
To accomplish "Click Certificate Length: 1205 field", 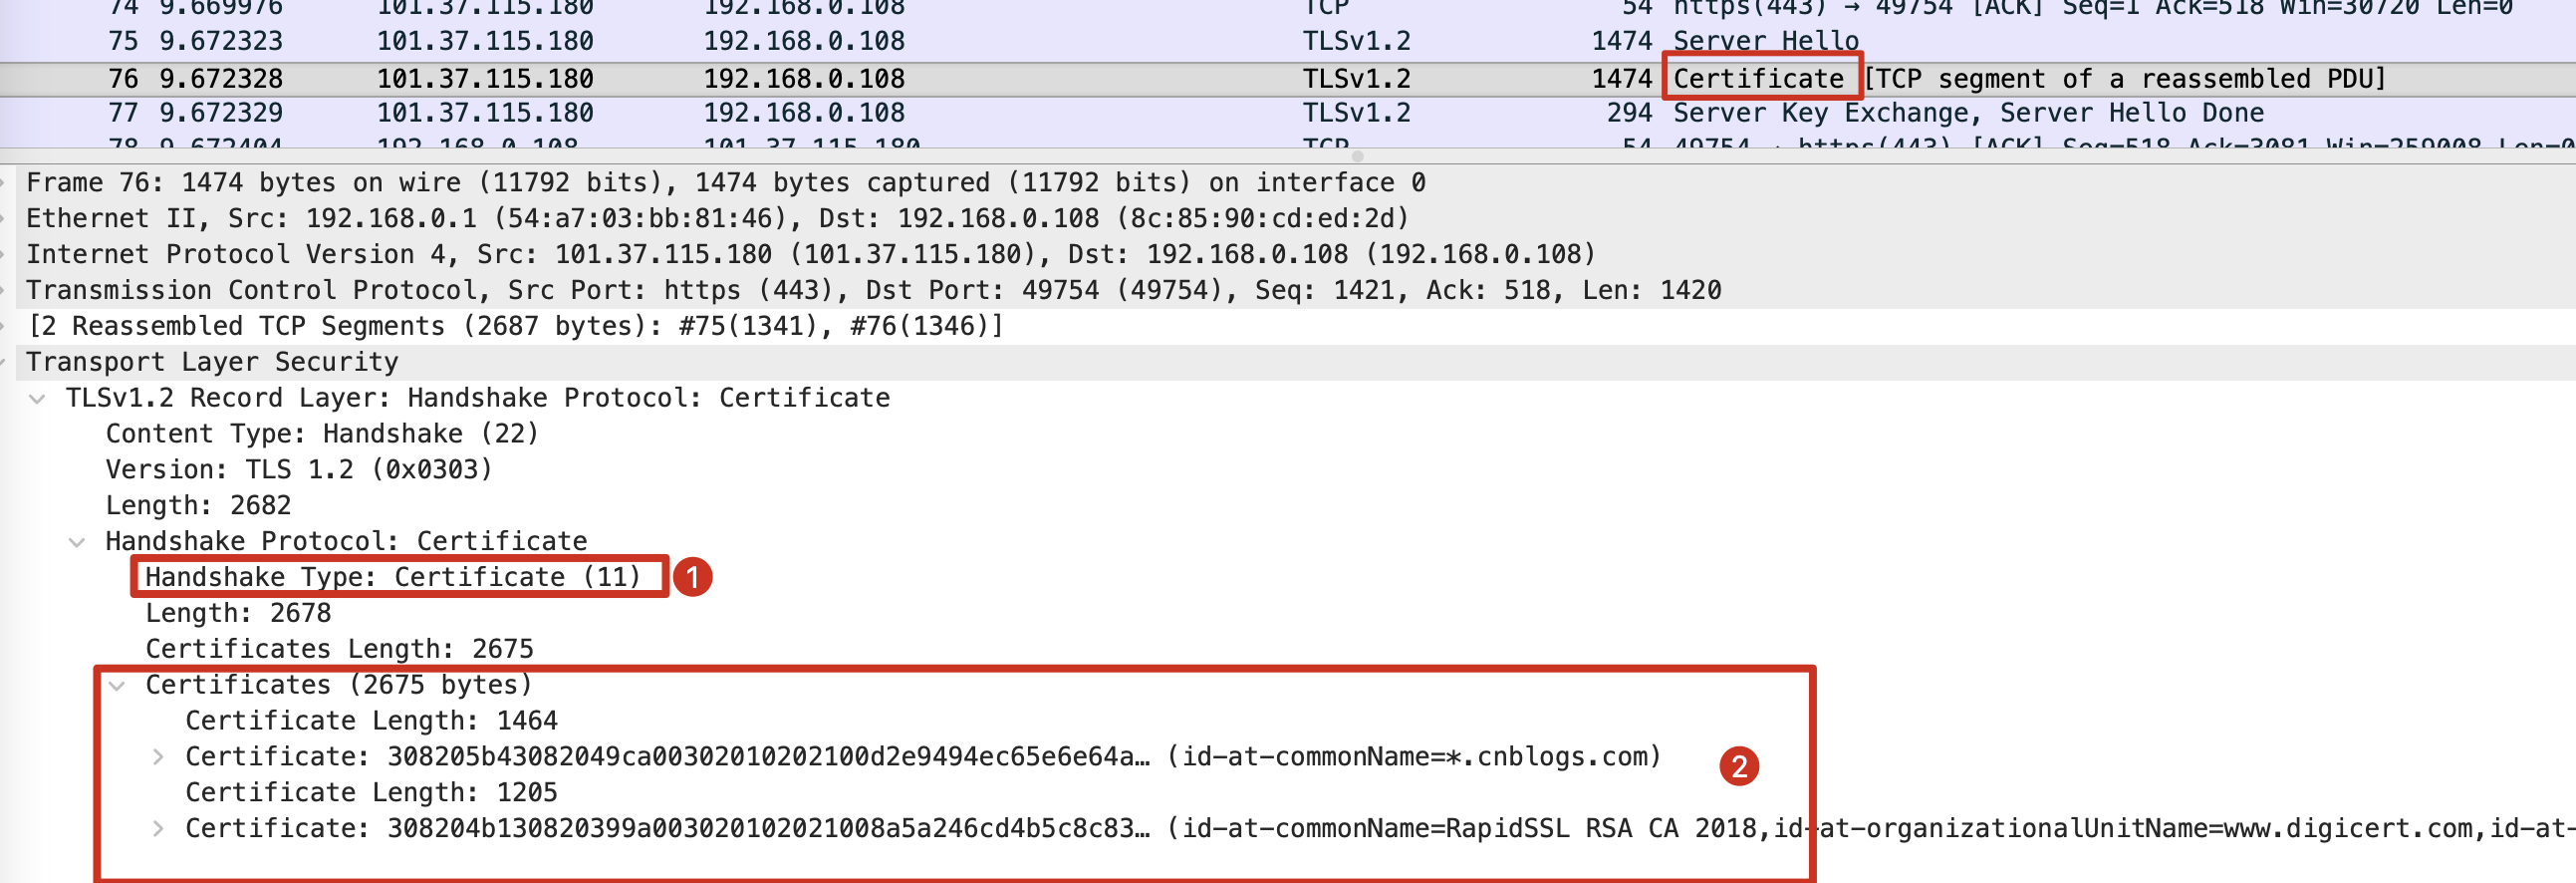I will pos(371,794).
